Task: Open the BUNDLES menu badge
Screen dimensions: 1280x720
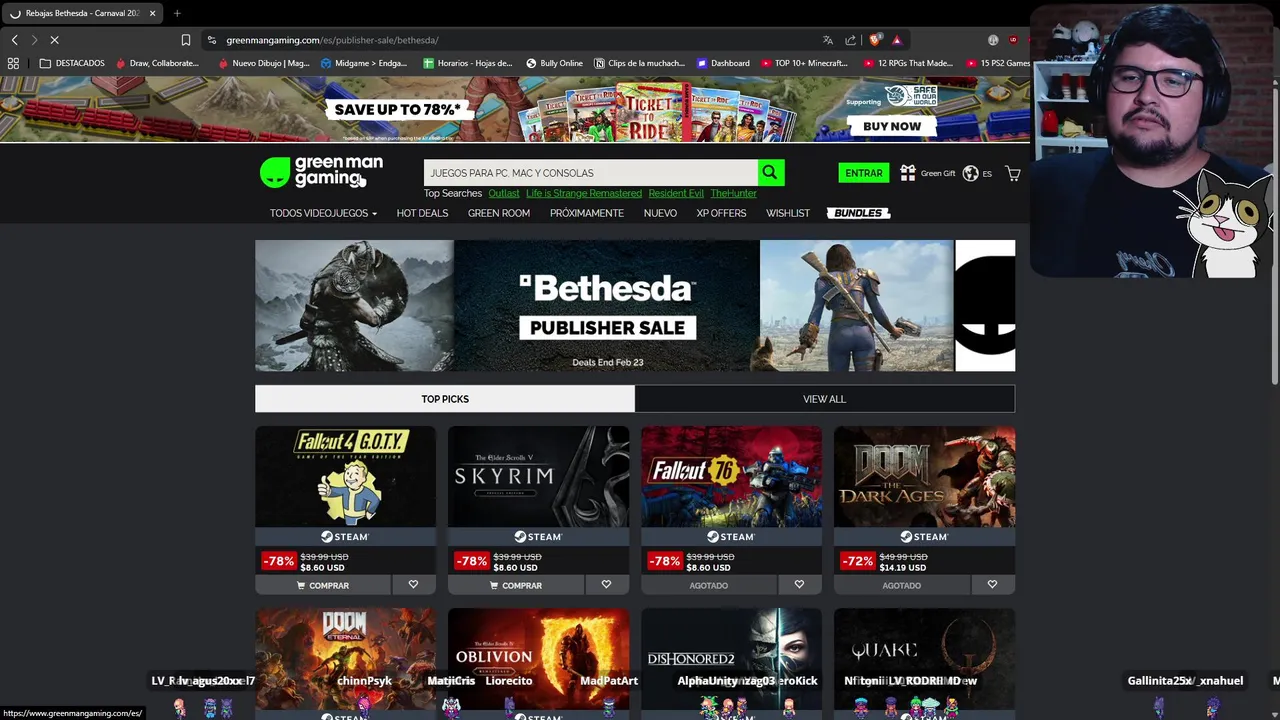Action: (x=859, y=213)
